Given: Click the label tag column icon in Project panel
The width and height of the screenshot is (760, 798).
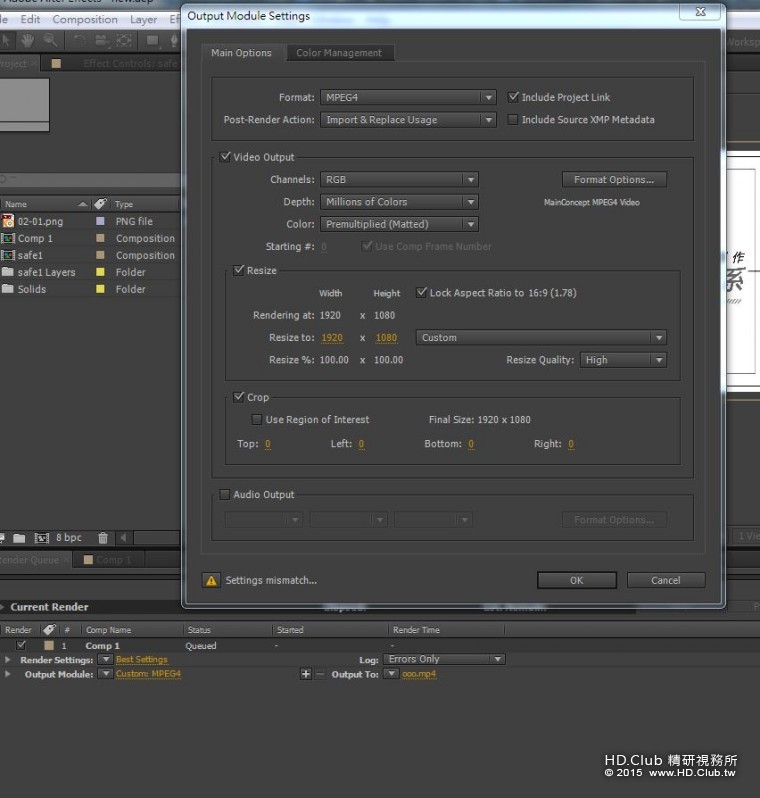Looking at the screenshot, I should click(100, 204).
